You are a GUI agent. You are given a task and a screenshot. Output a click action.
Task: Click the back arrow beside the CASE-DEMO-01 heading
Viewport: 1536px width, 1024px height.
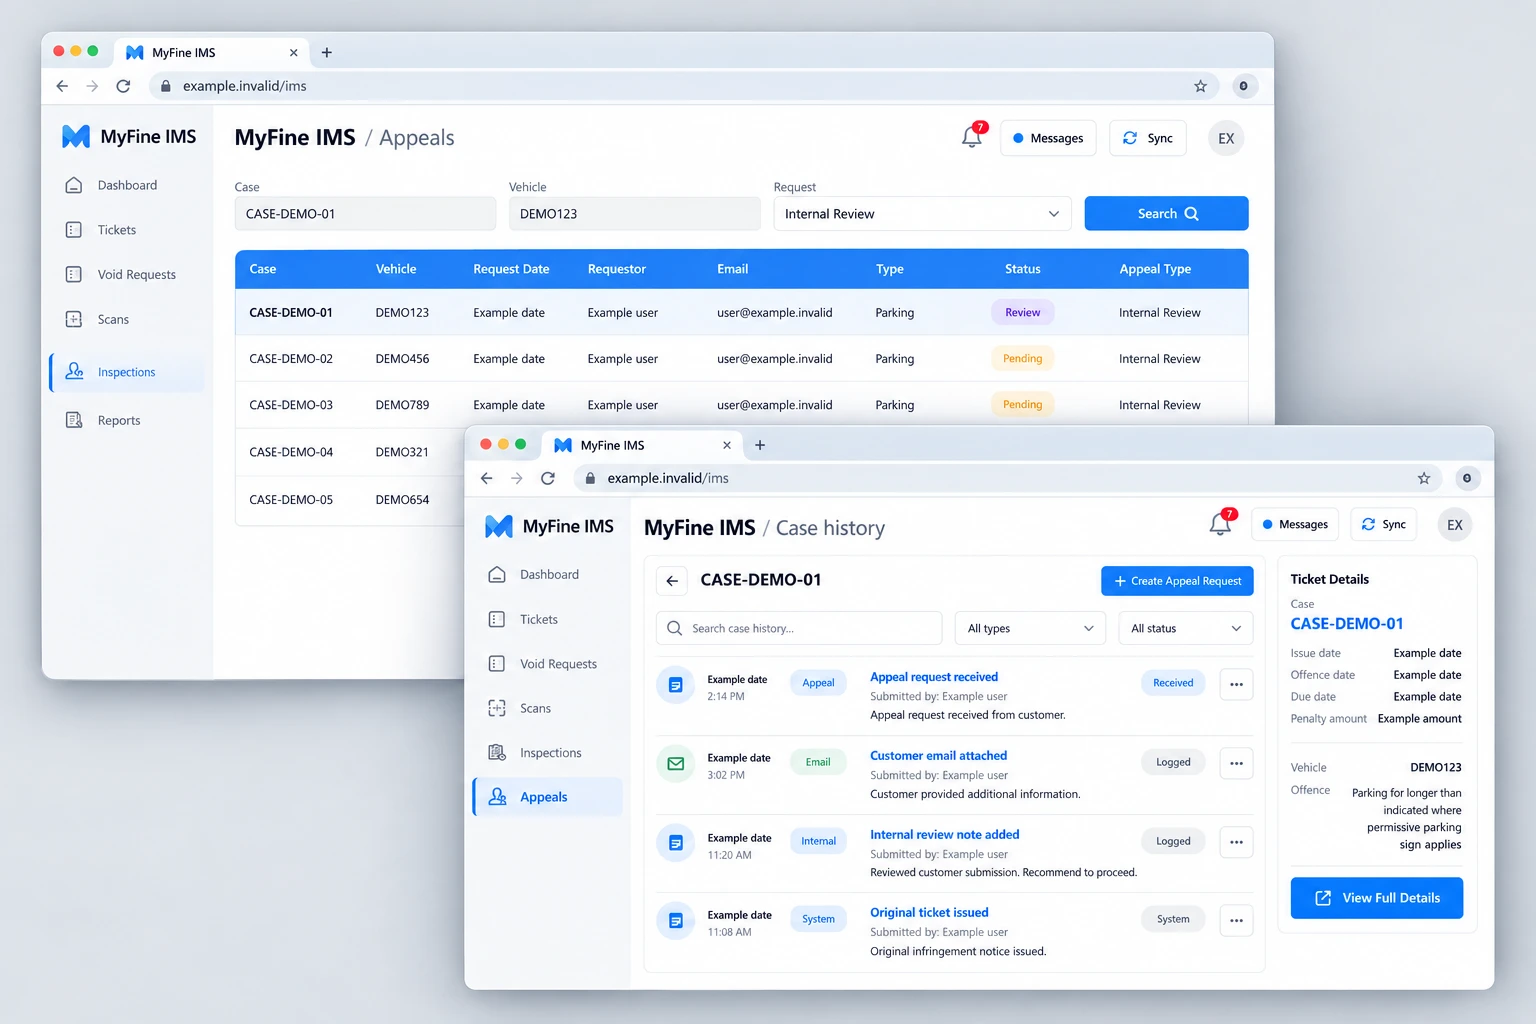[x=672, y=581]
